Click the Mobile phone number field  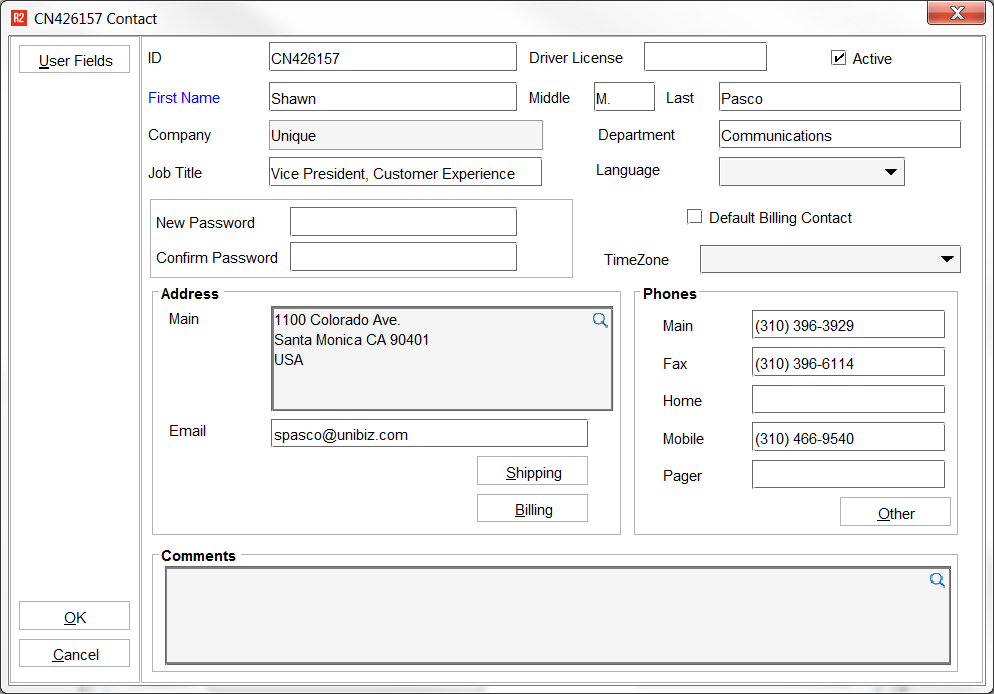pos(848,438)
